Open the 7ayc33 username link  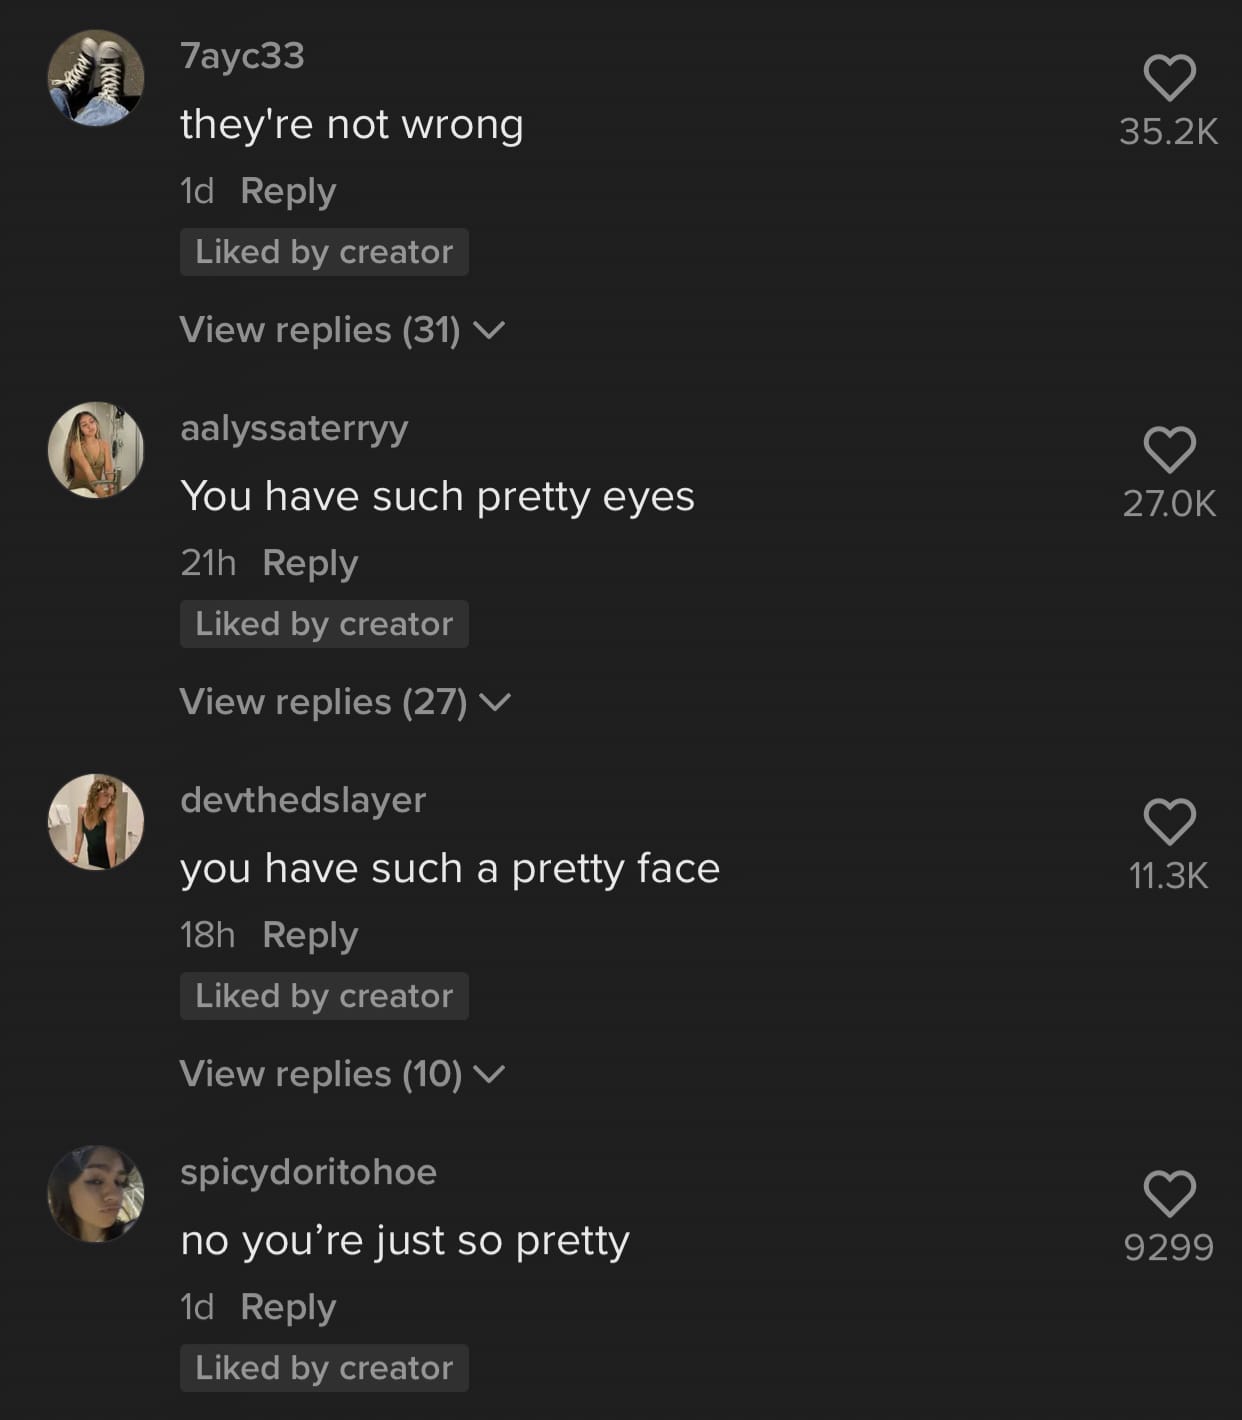point(242,56)
